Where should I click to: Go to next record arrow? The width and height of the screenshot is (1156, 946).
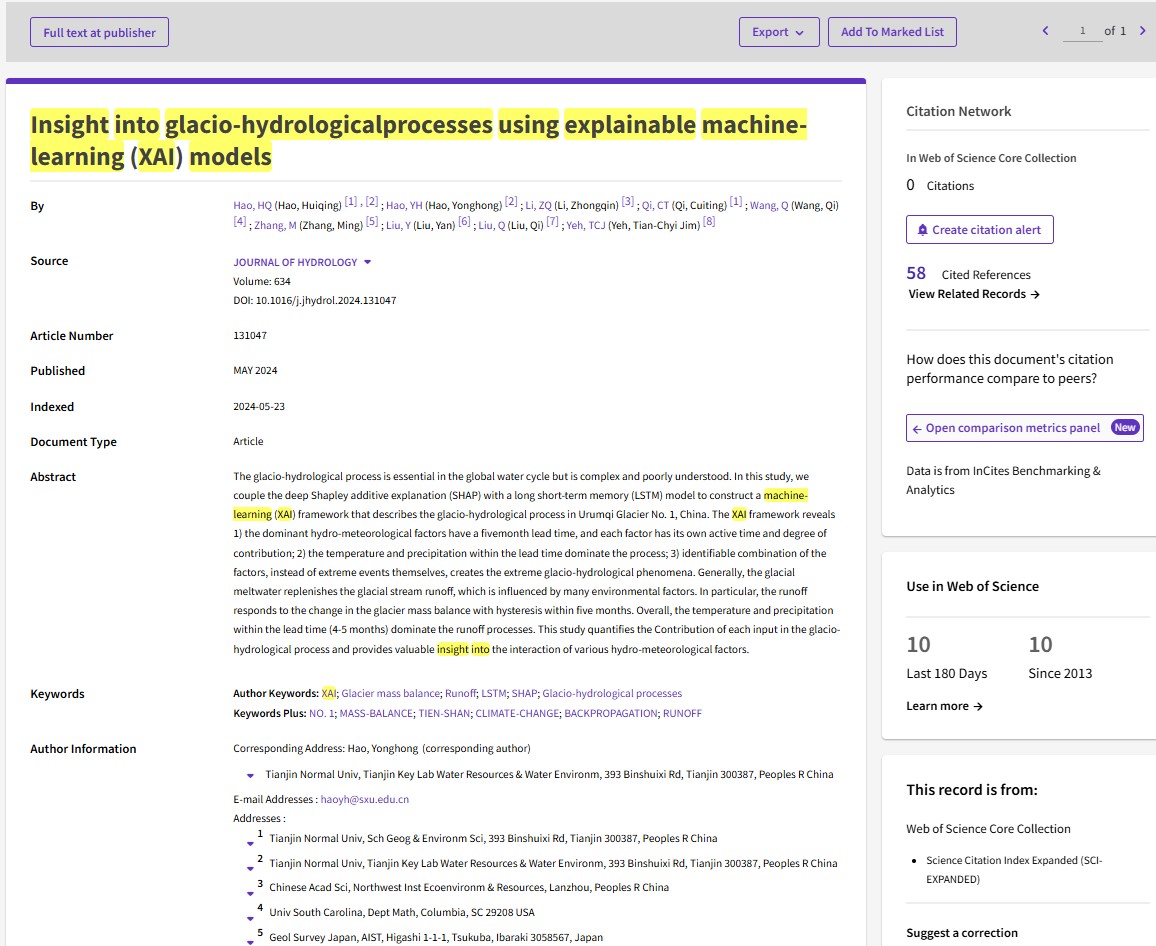[x=1143, y=31]
